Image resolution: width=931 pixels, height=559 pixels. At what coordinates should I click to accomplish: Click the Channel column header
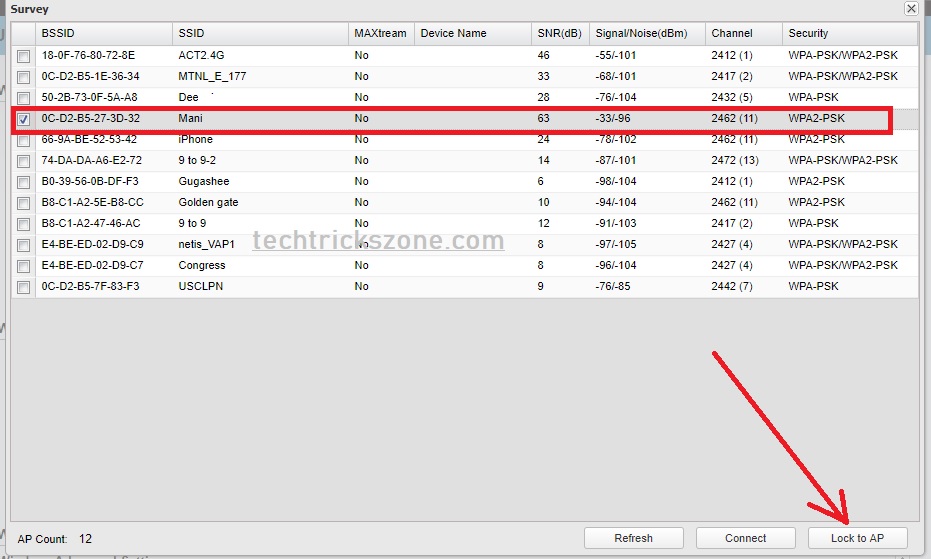[741, 33]
